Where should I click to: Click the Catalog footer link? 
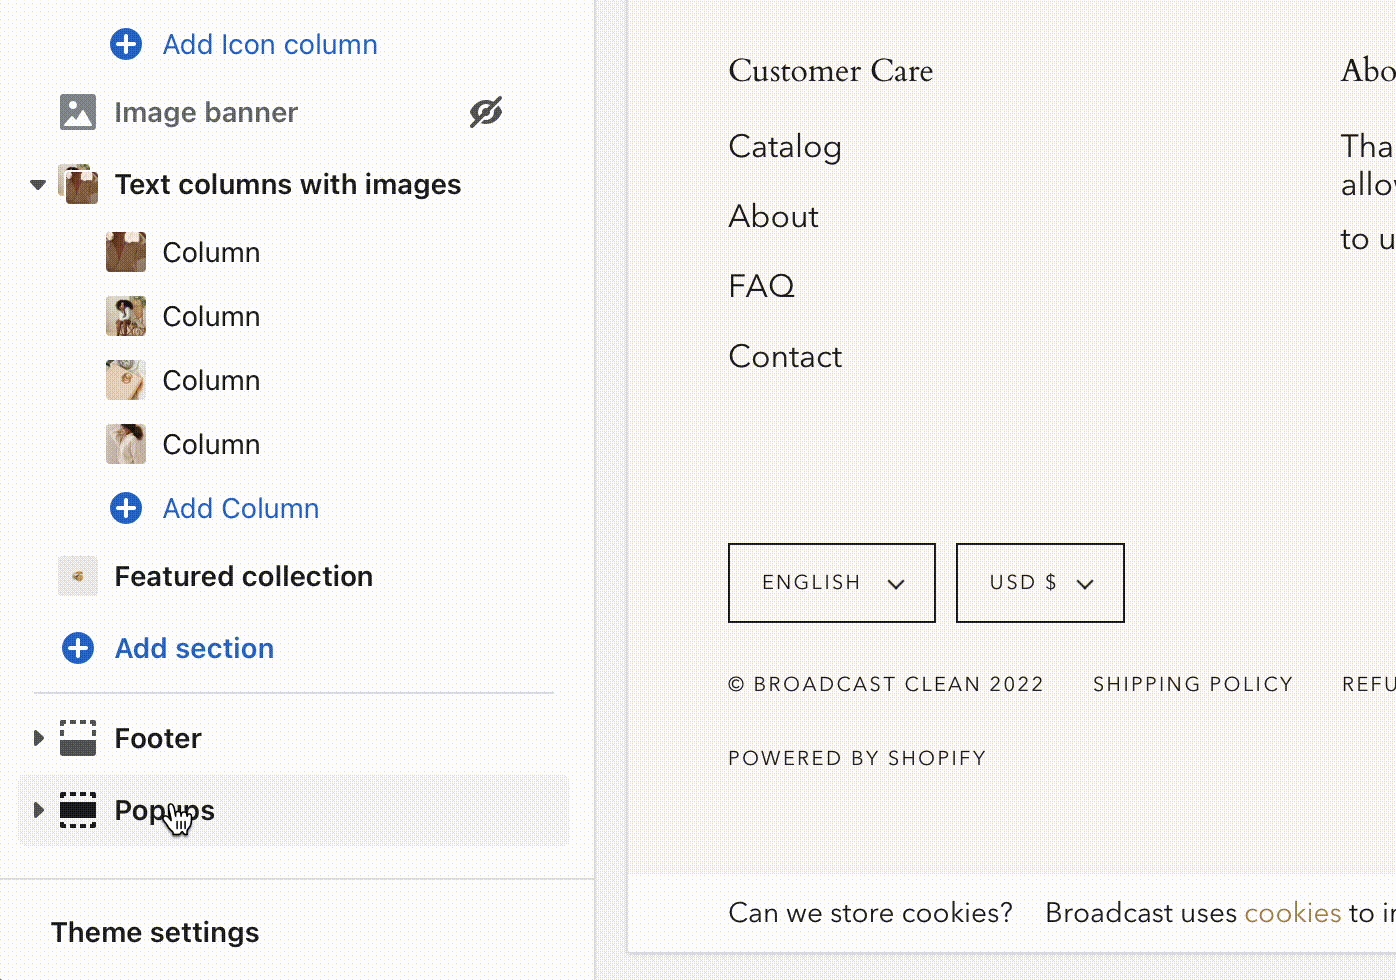[784, 147]
